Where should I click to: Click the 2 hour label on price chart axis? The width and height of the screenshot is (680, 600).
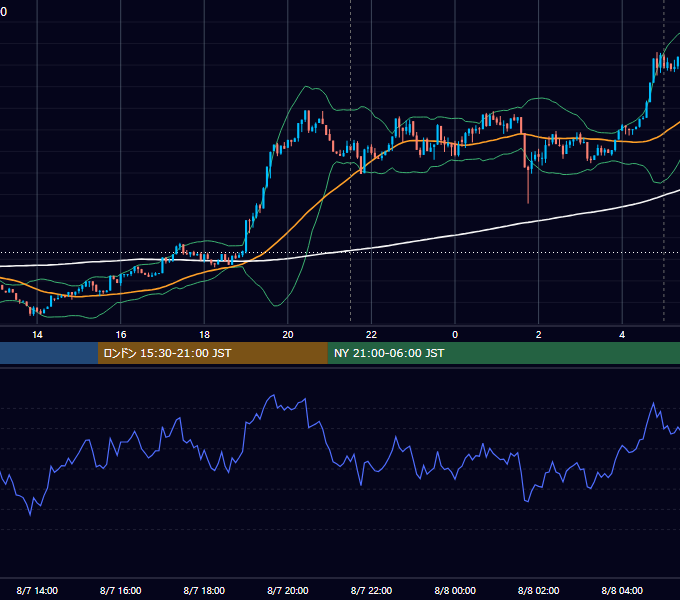(539, 335)
